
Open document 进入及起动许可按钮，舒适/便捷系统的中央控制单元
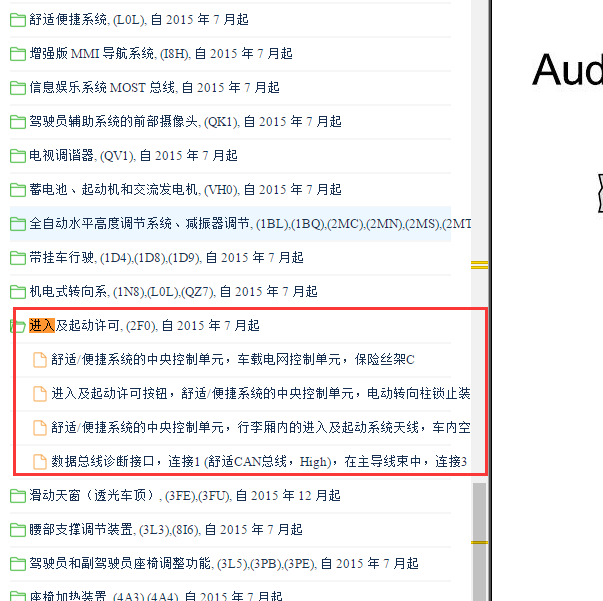(x=261, y=393)
